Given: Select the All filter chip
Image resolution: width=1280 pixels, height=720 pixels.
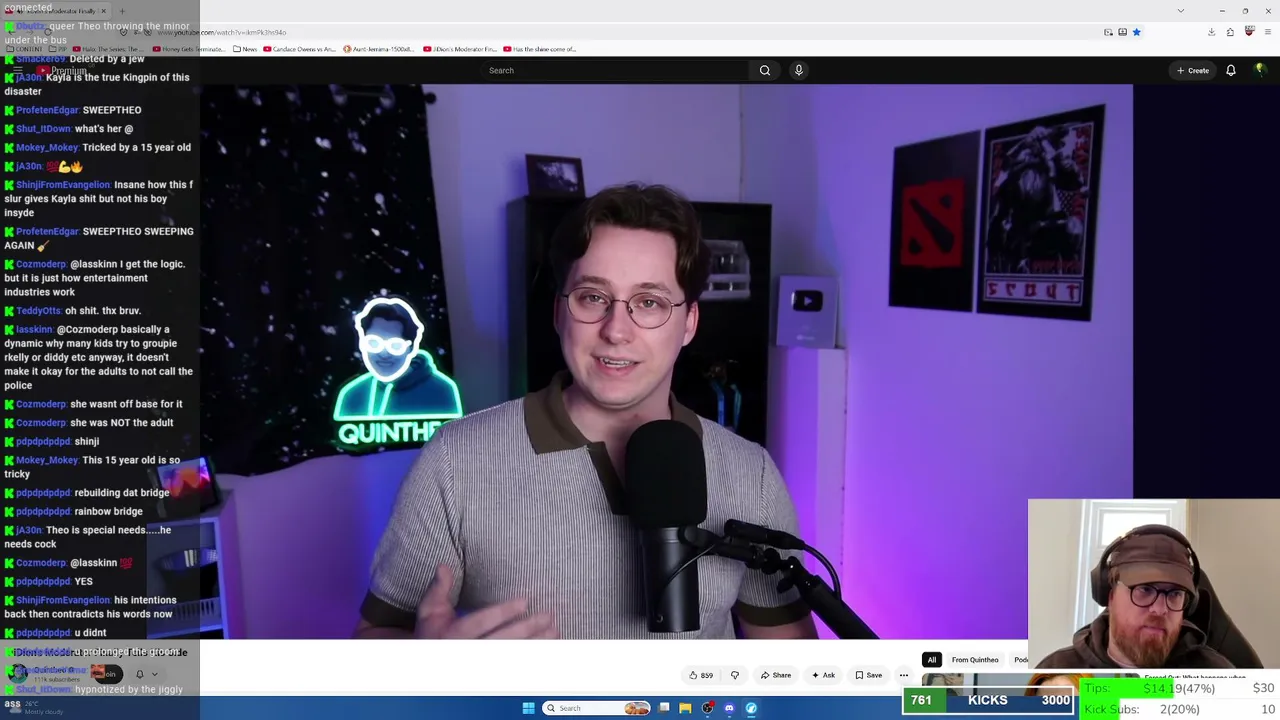Looking at the screenshot, I should [x=931, y=660].
